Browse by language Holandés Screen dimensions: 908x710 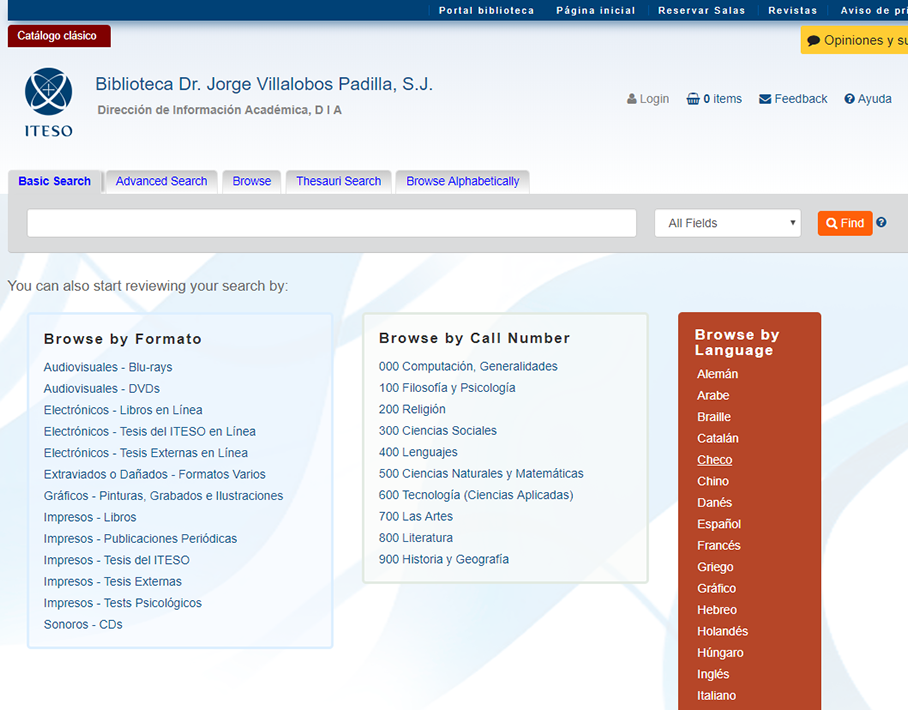(723, 631)
